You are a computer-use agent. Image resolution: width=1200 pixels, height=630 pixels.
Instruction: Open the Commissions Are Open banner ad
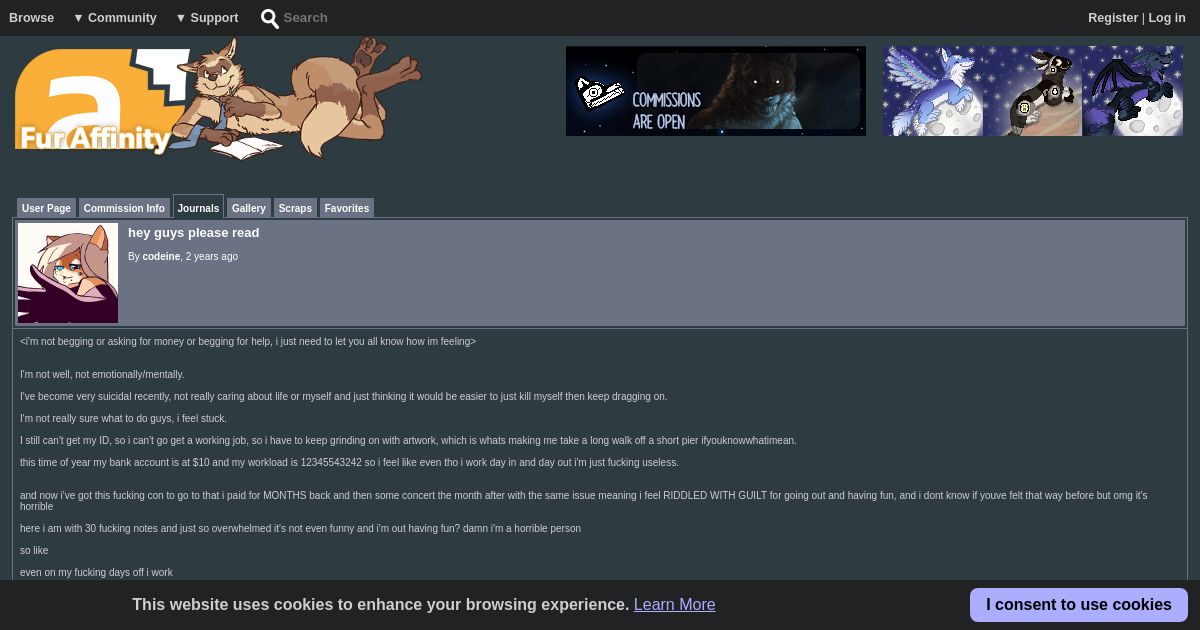716,91
